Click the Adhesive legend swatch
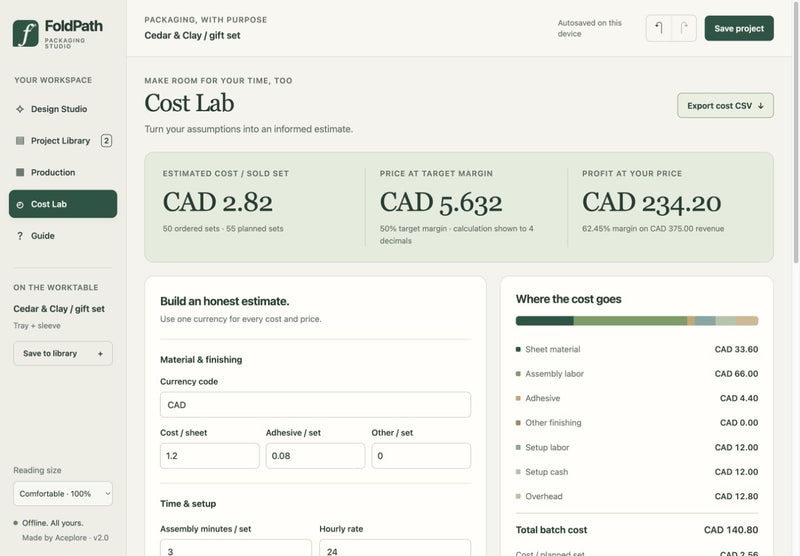 coord(518,398)
